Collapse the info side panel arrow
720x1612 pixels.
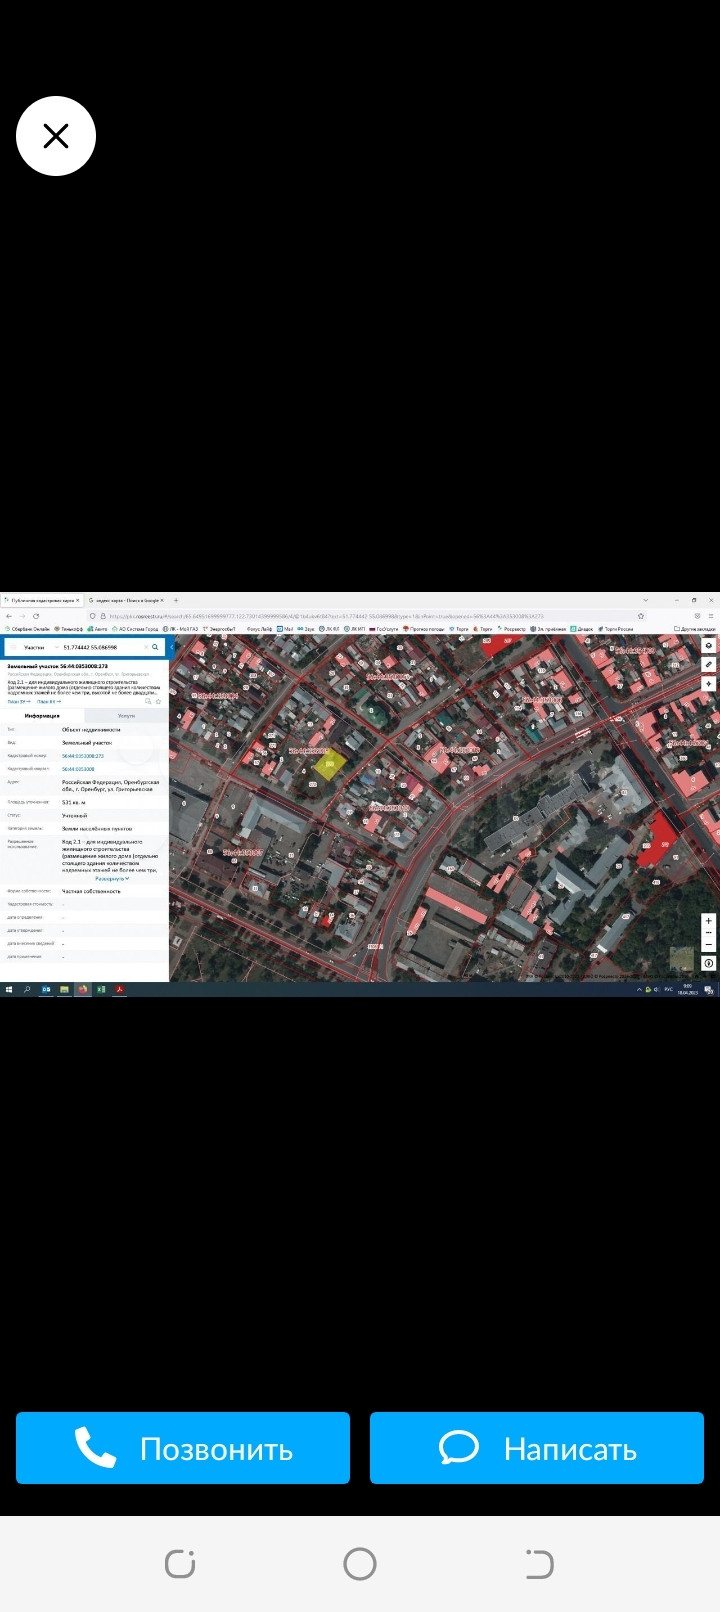(x=172, y=647)
